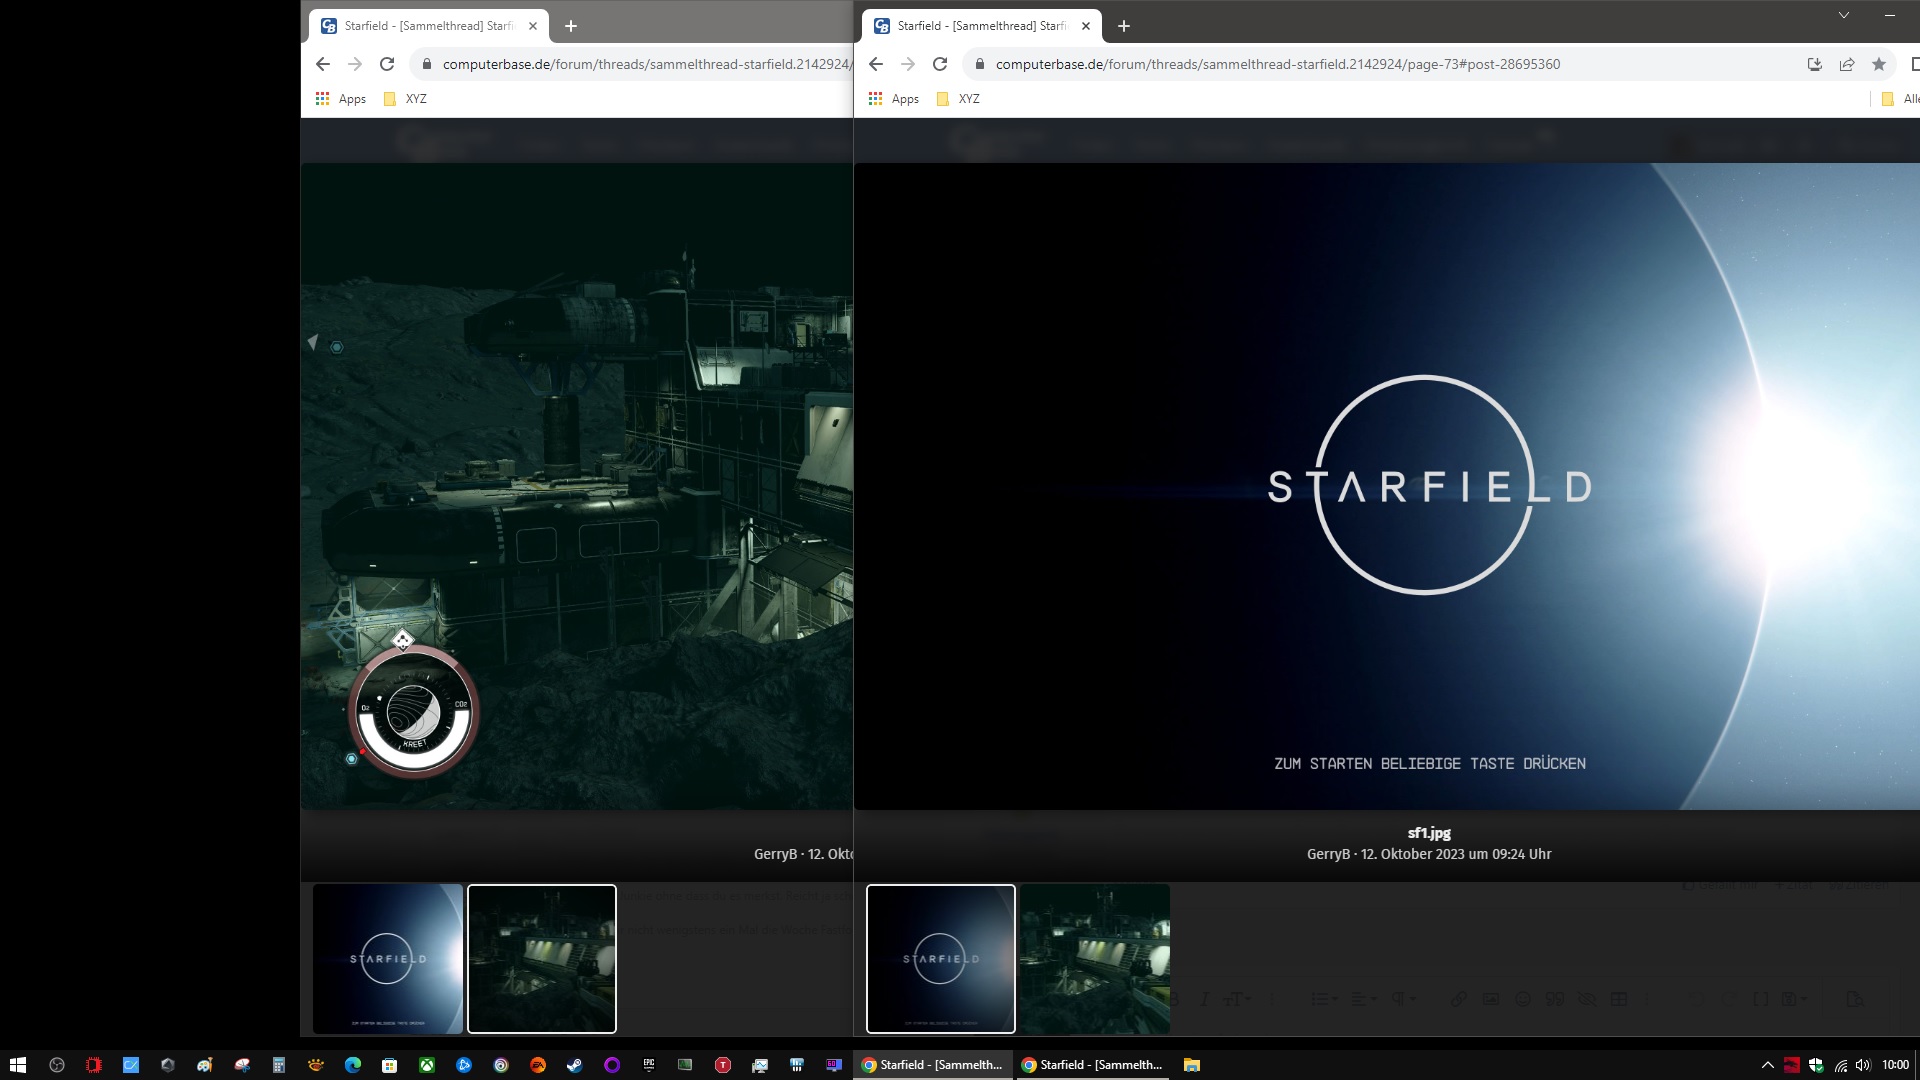Open XYZ bookmark folder in right window
Image resolution: width=1920 pixels, height=1080 pixels.
tap(958, 99)
